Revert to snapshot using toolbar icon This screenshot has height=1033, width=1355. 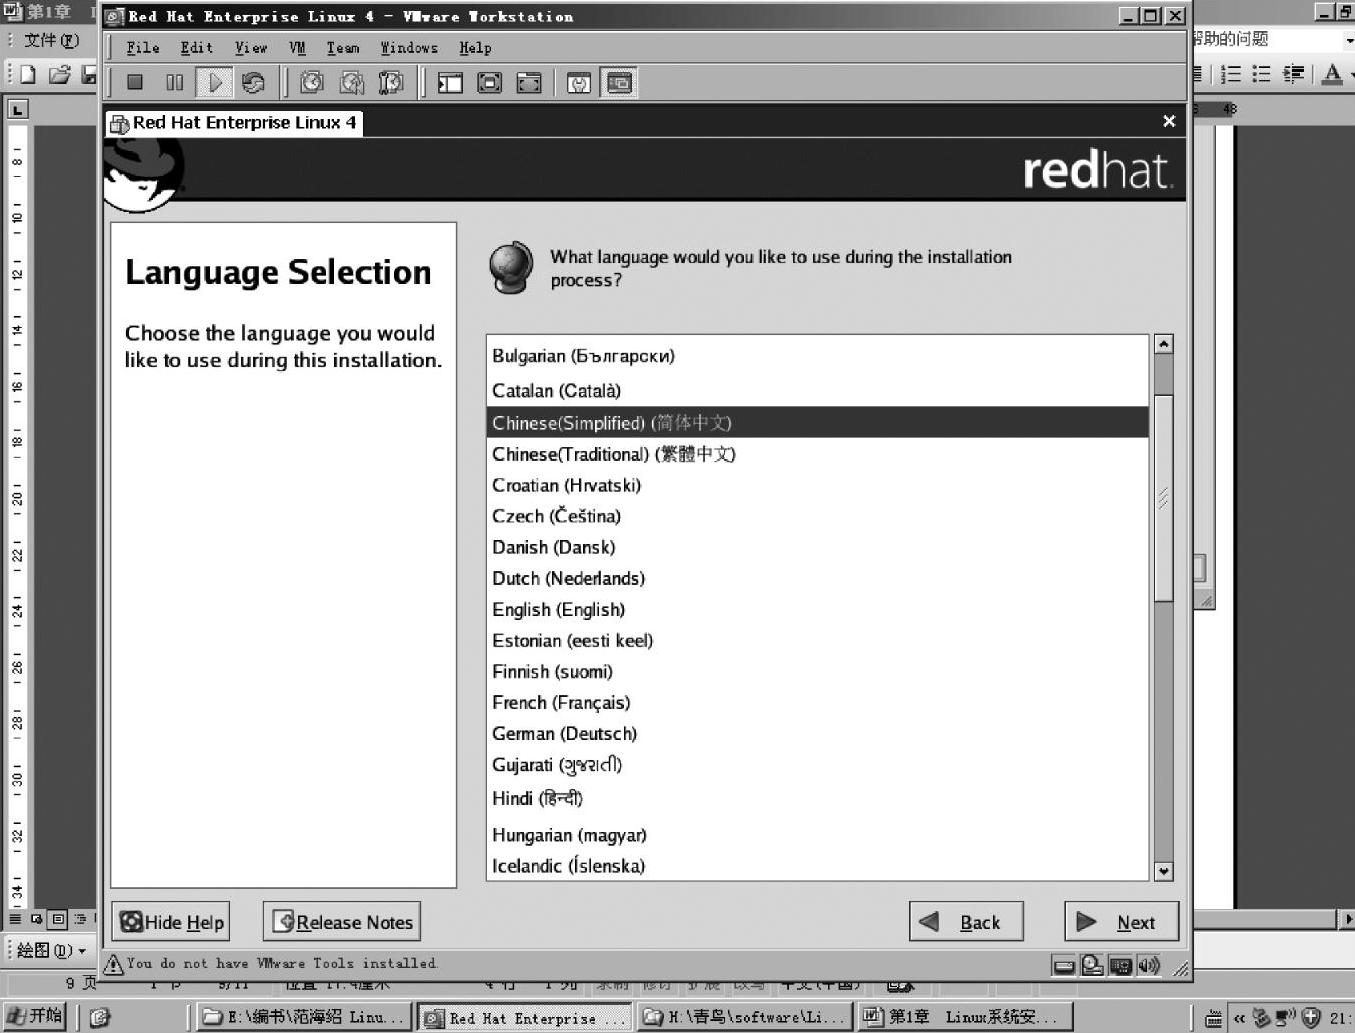click(x=352, y=83)
